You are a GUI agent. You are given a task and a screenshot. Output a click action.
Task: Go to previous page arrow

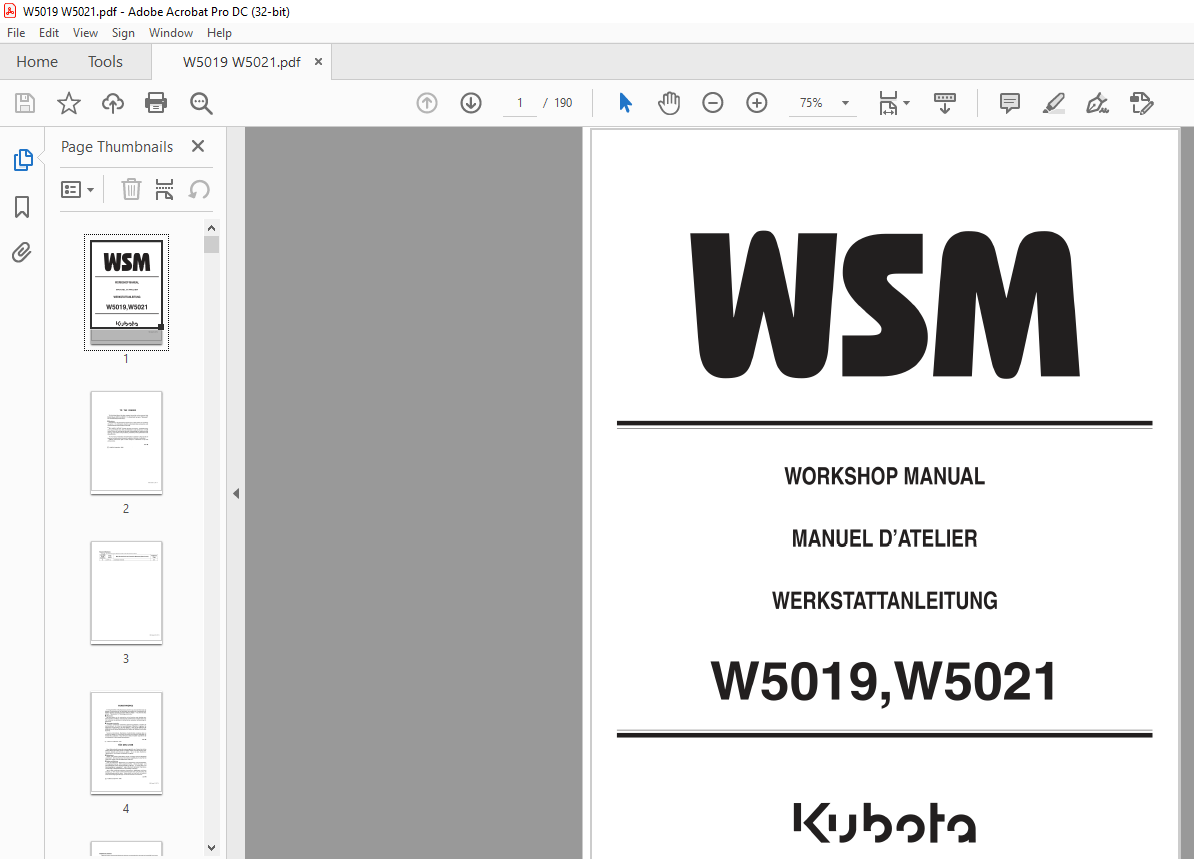(x=427, y=103)
